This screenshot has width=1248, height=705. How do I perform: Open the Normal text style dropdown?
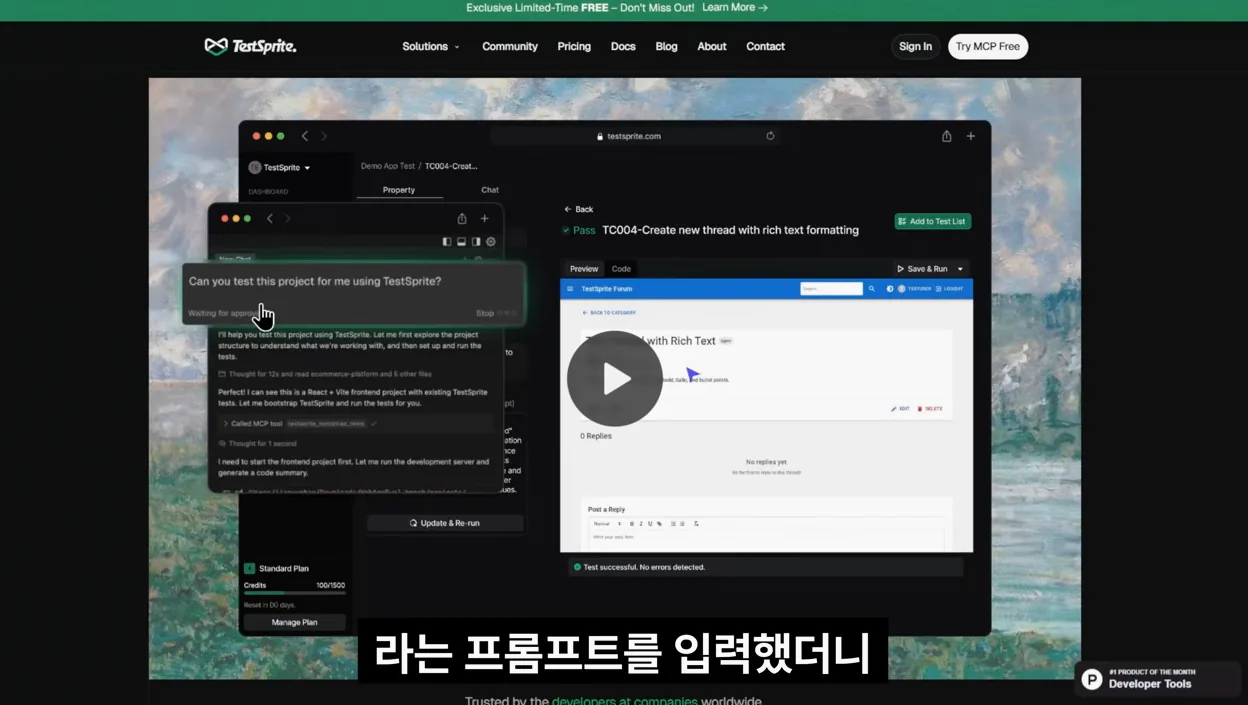point(607,524)
